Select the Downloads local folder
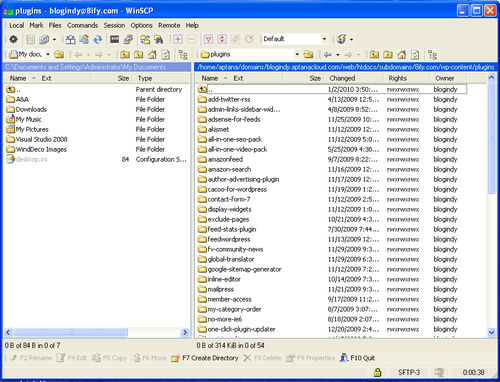500x382 pixels. point(27,109)
